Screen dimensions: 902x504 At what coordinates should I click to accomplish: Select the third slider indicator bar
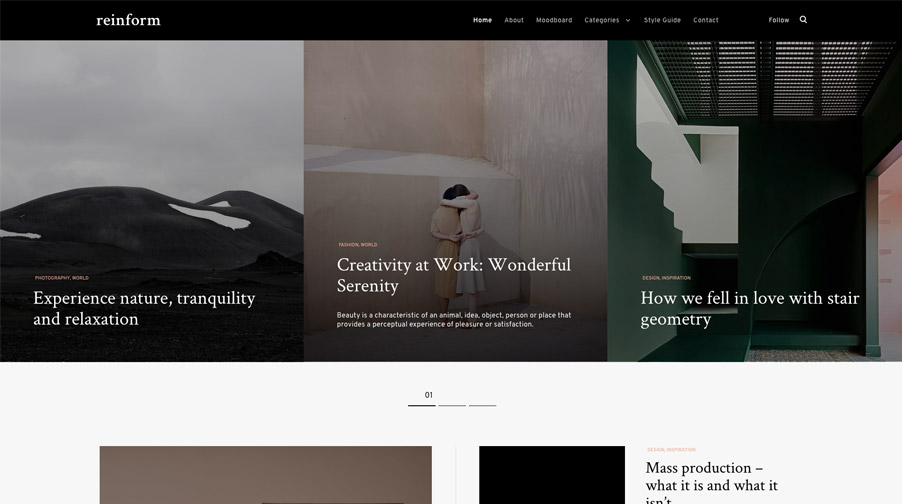point(482,405)
